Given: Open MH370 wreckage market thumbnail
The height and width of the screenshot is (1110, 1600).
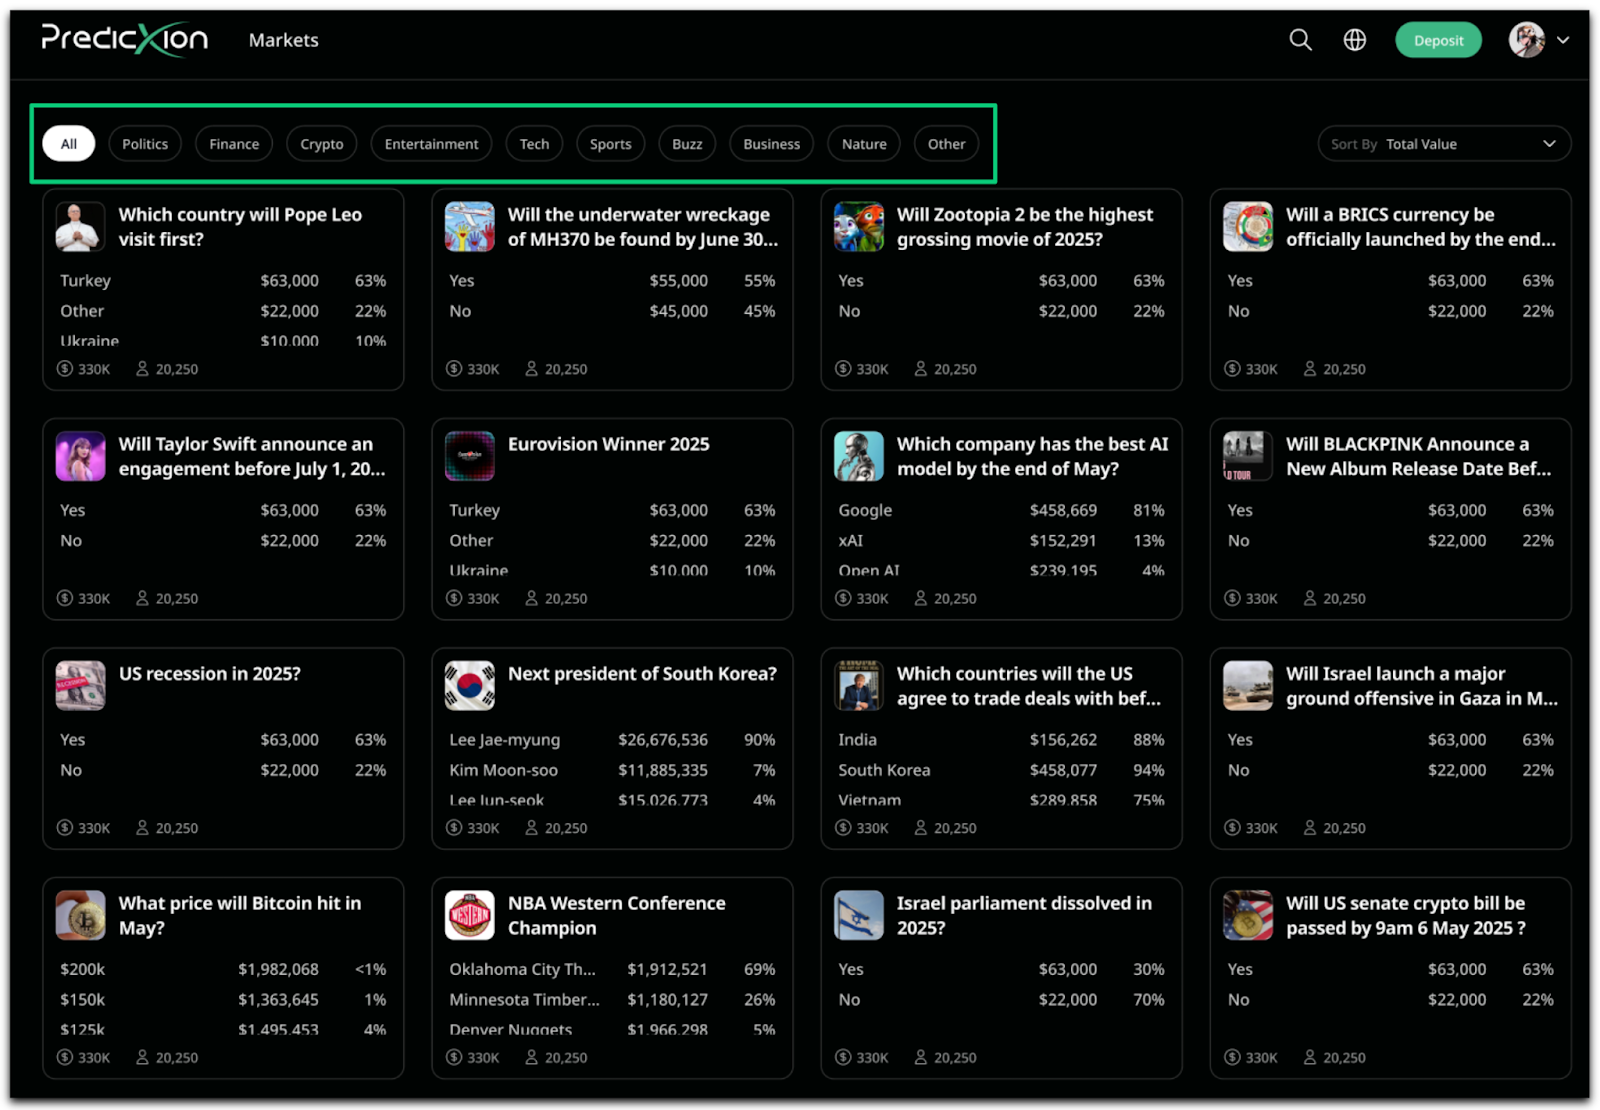Looking at the screenshot, I should tap(469, 227).
